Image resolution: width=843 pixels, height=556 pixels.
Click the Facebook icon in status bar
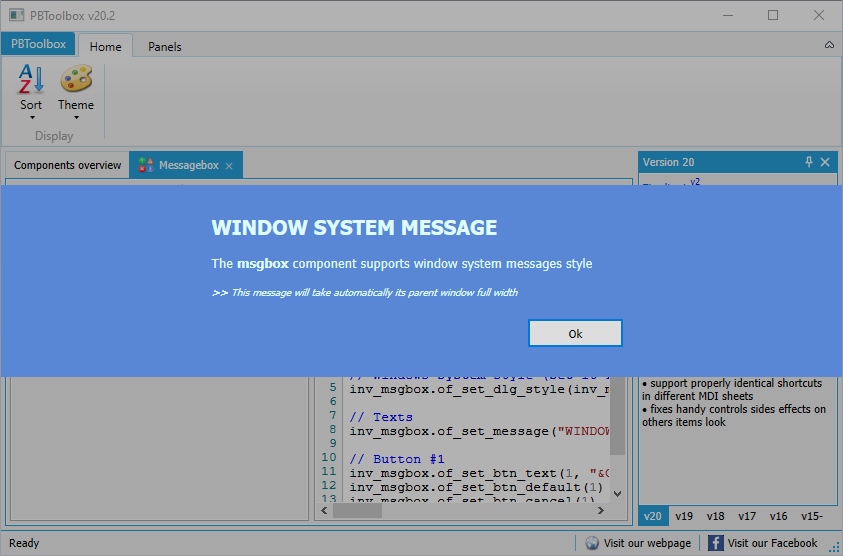(716, 543)
